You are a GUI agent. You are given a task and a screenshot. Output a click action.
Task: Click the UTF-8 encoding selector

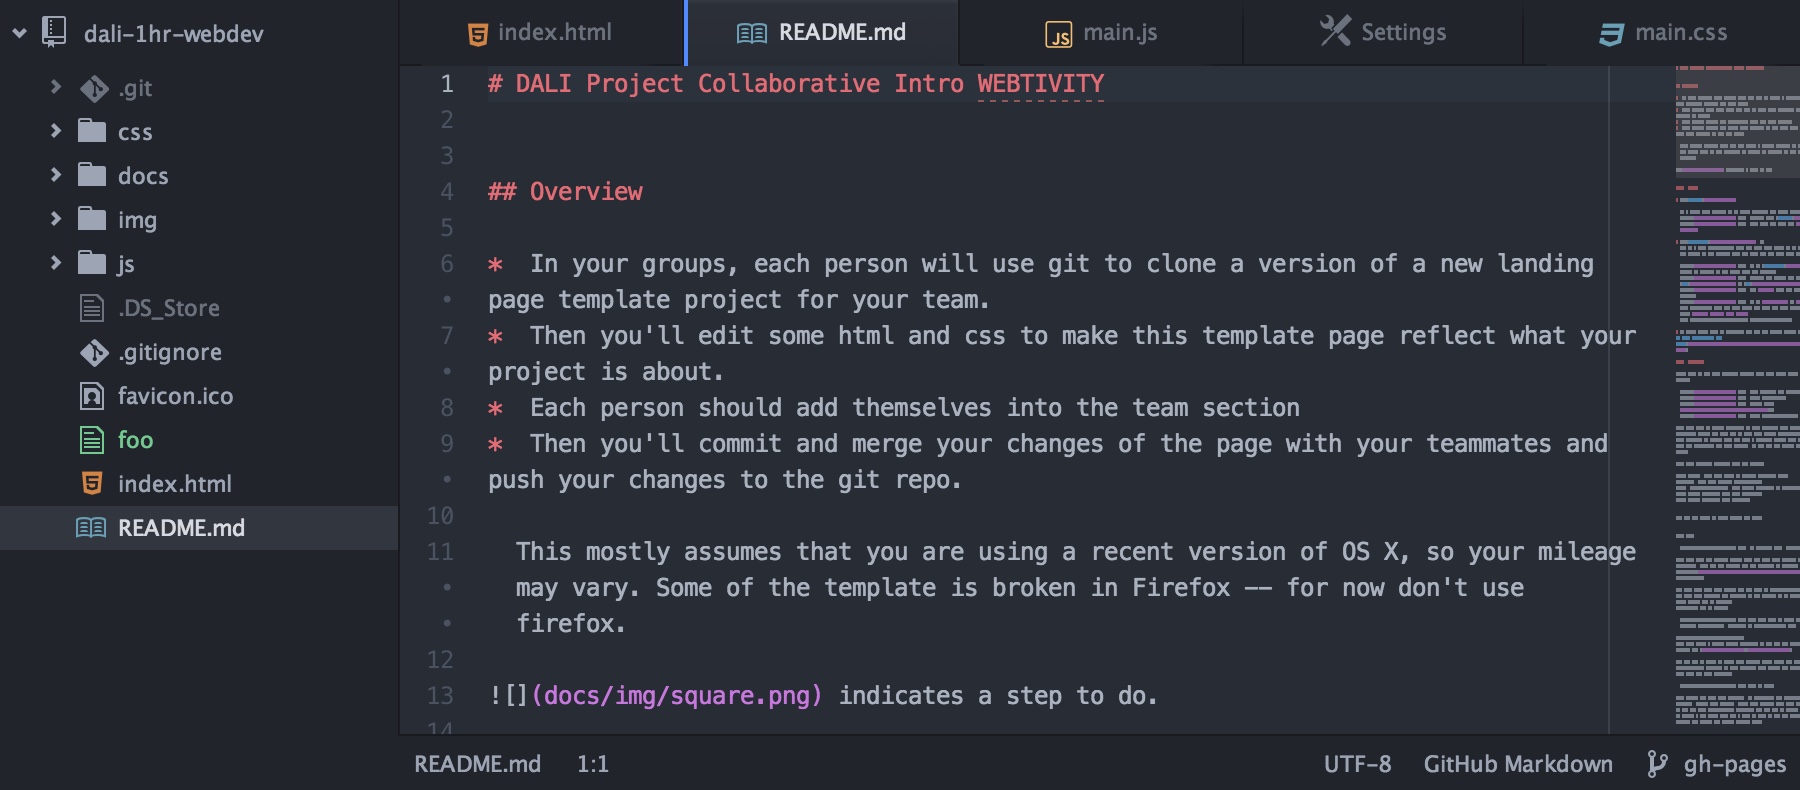tap(1357, 764)
